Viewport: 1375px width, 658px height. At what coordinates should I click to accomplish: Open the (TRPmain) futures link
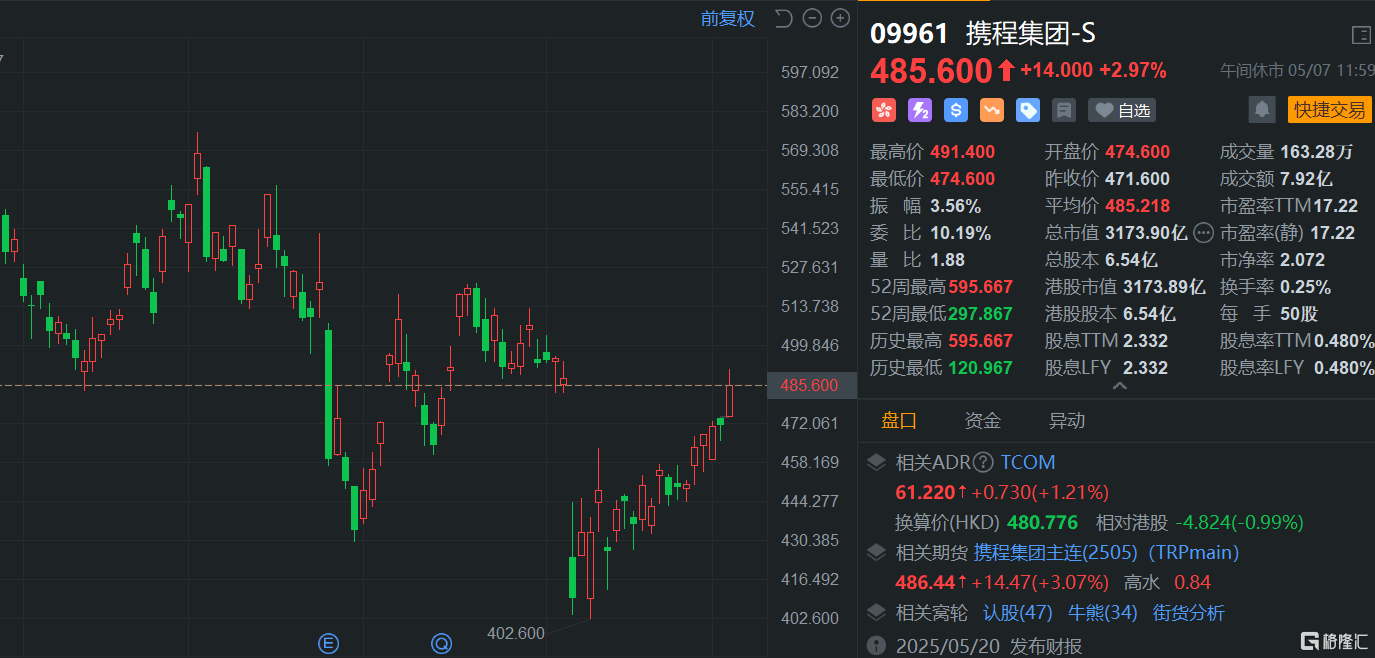(1193, 552)
